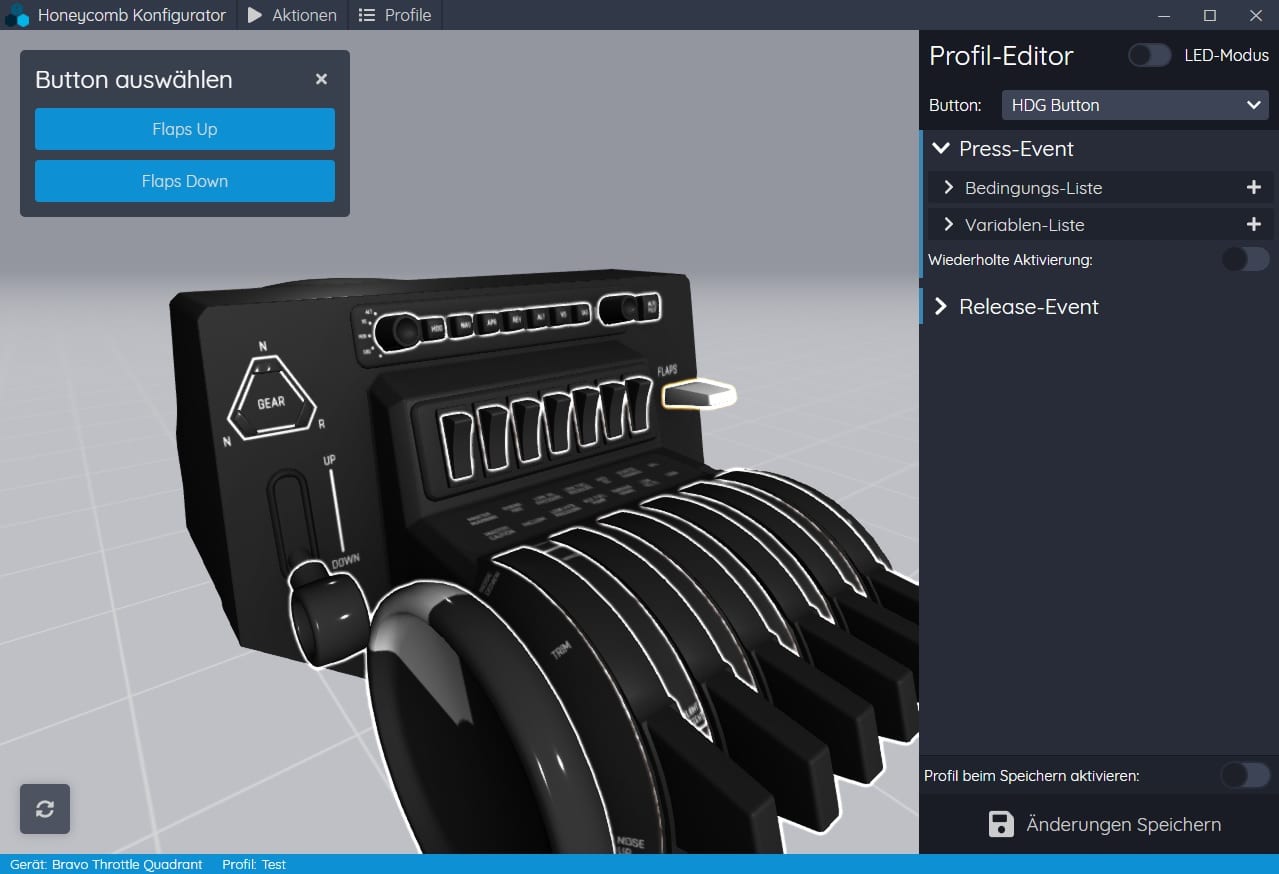
Task: Collapse the Press-Event section
Action: (x=940, y=149)
